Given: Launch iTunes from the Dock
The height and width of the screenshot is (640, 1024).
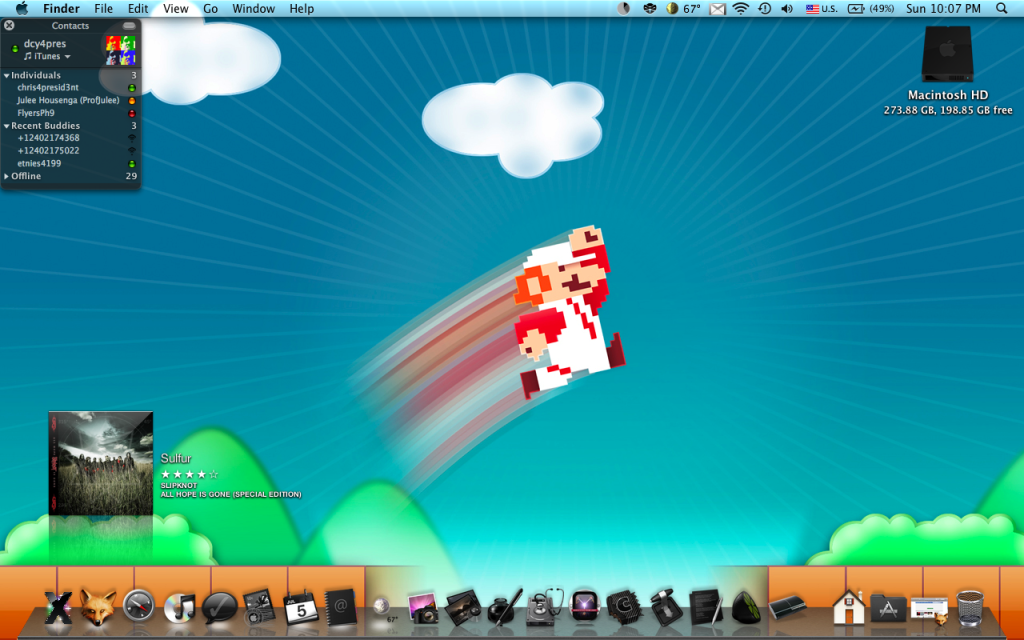Looking at the screenshot, I should [179, 607].
